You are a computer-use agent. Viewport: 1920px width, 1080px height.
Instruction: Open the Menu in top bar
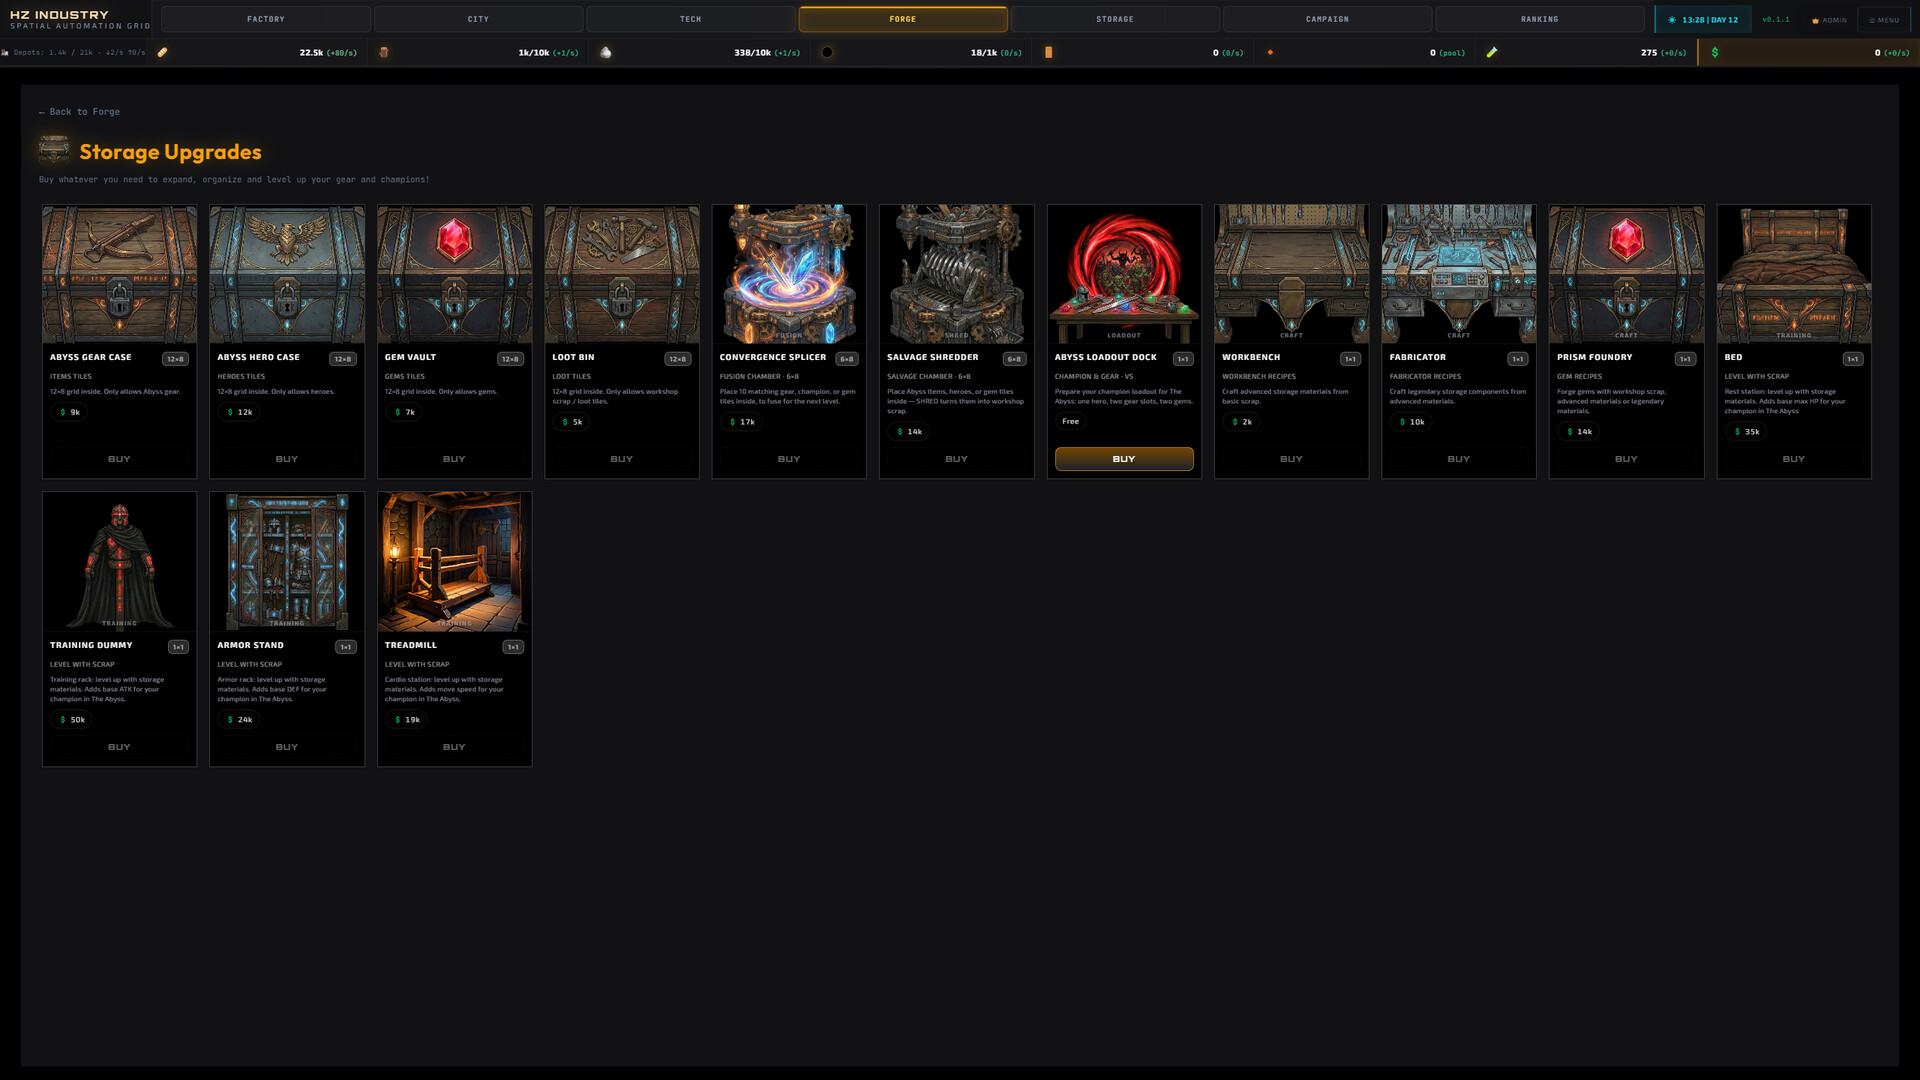(x=1884, y=20)
